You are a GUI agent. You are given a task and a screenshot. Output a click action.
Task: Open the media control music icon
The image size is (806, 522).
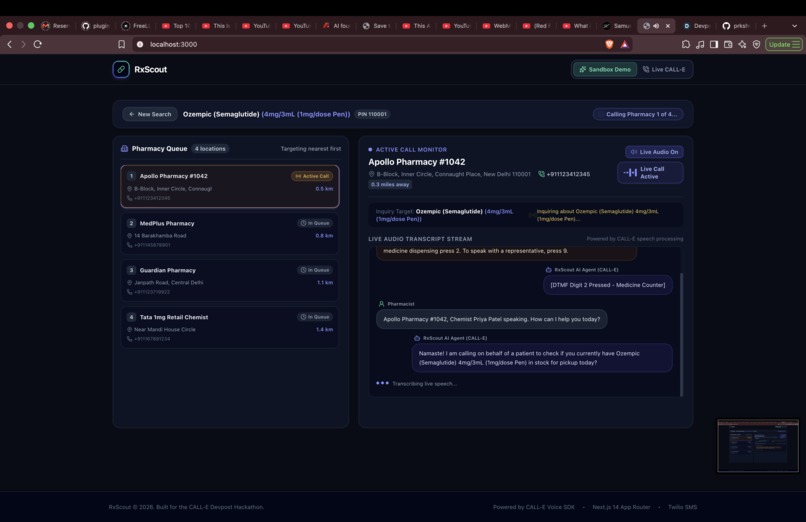700,44
